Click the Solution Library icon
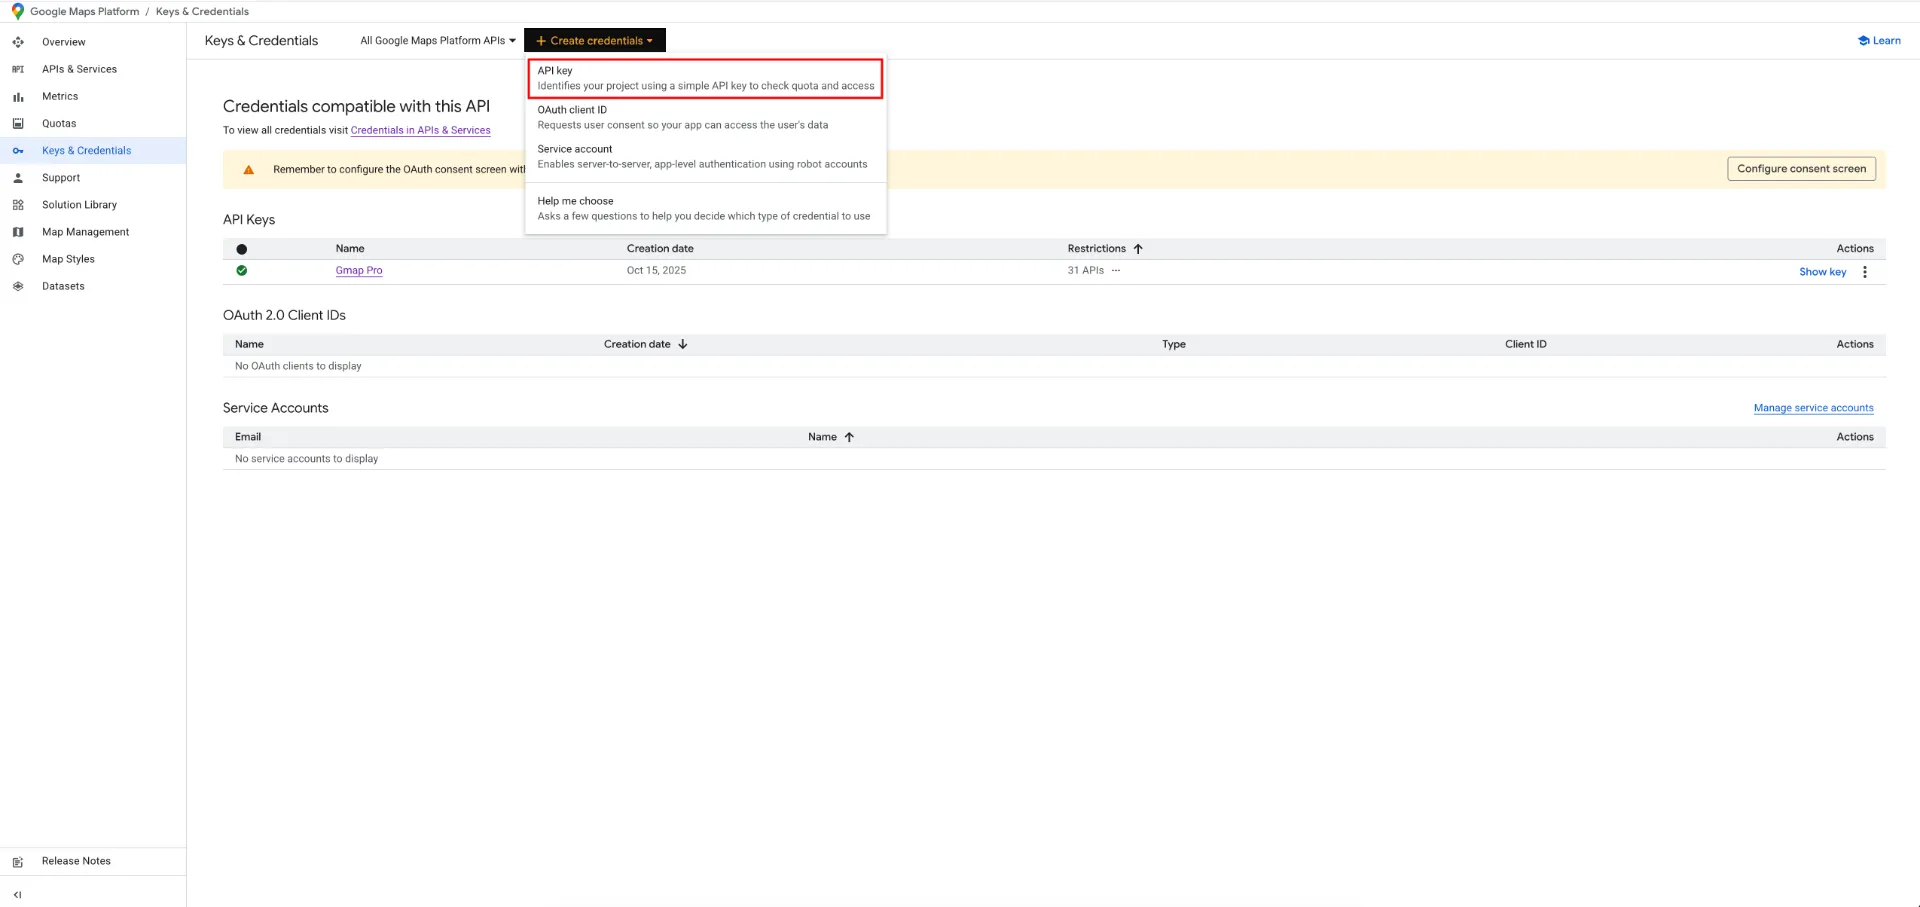 [x=18, y=205]
